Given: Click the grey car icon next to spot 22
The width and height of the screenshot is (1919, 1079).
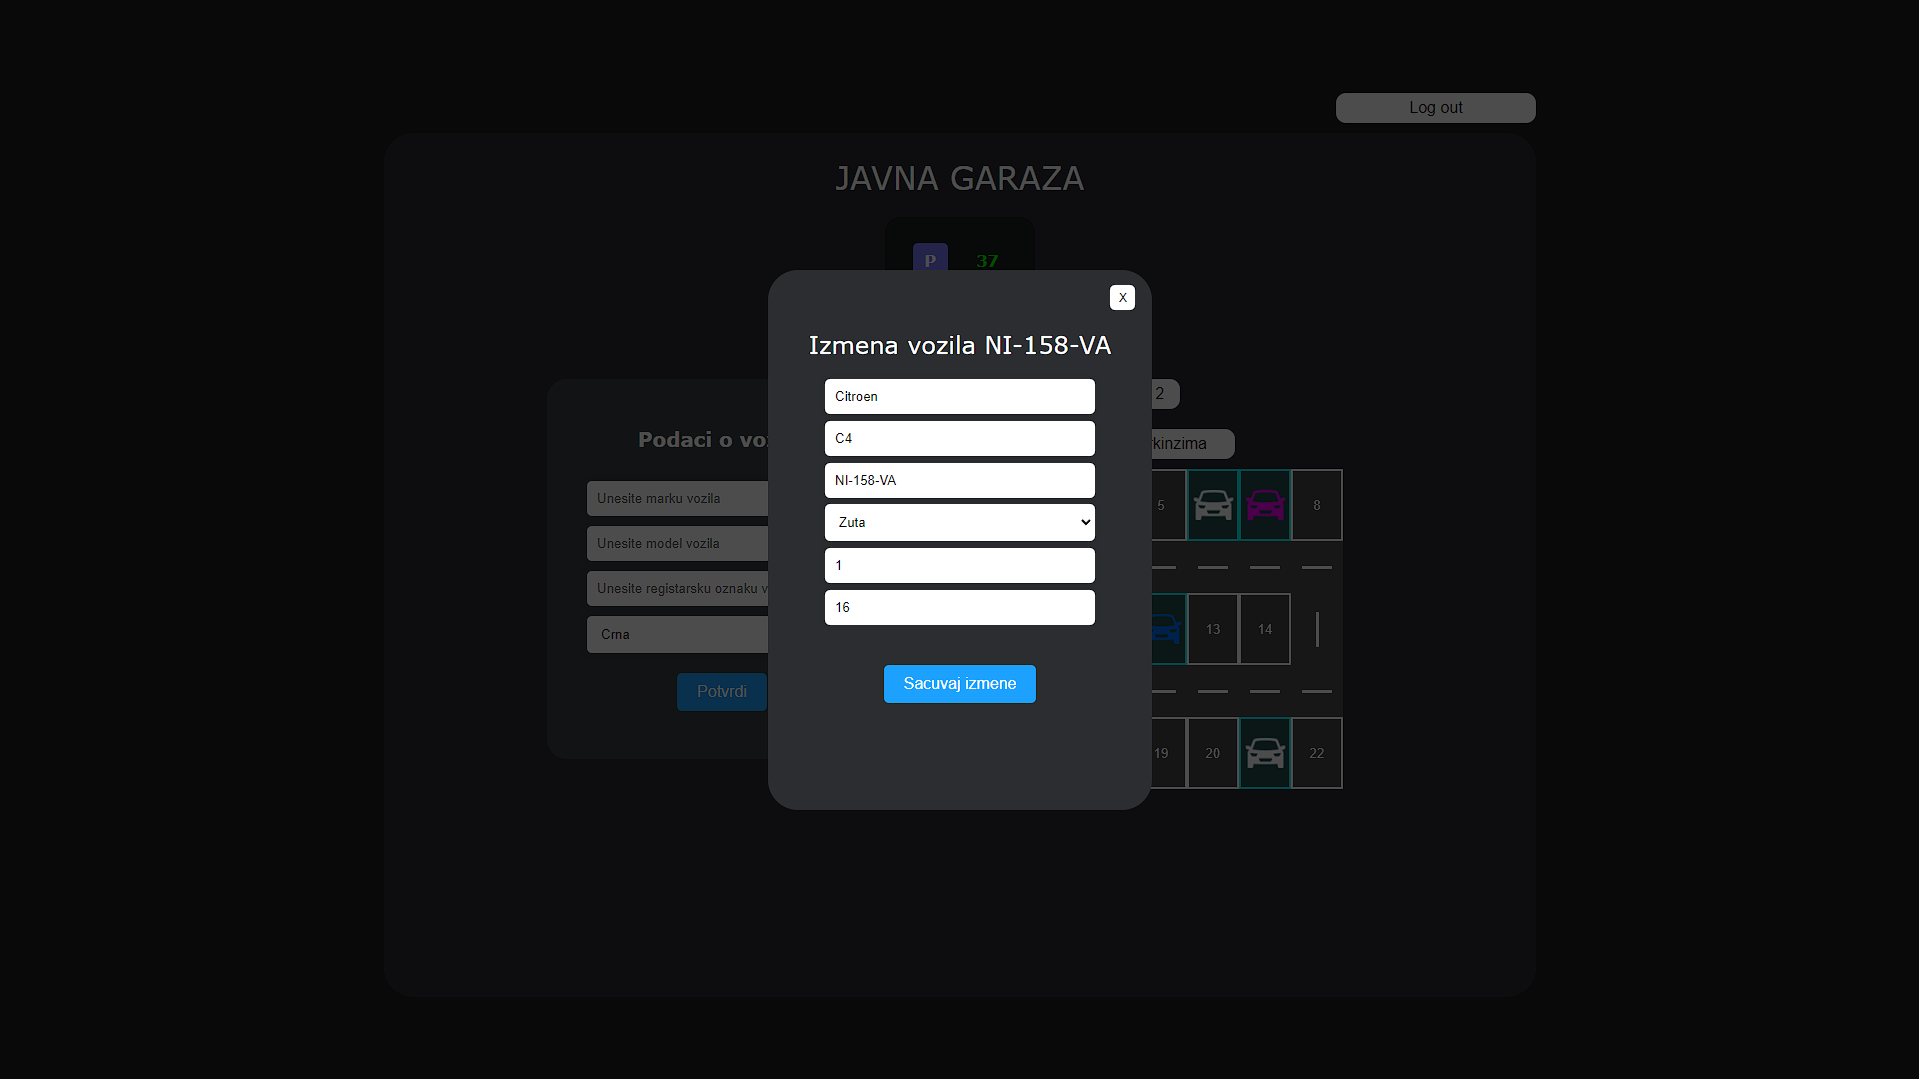Looking at the screenshot, I should coord(1265,753).
